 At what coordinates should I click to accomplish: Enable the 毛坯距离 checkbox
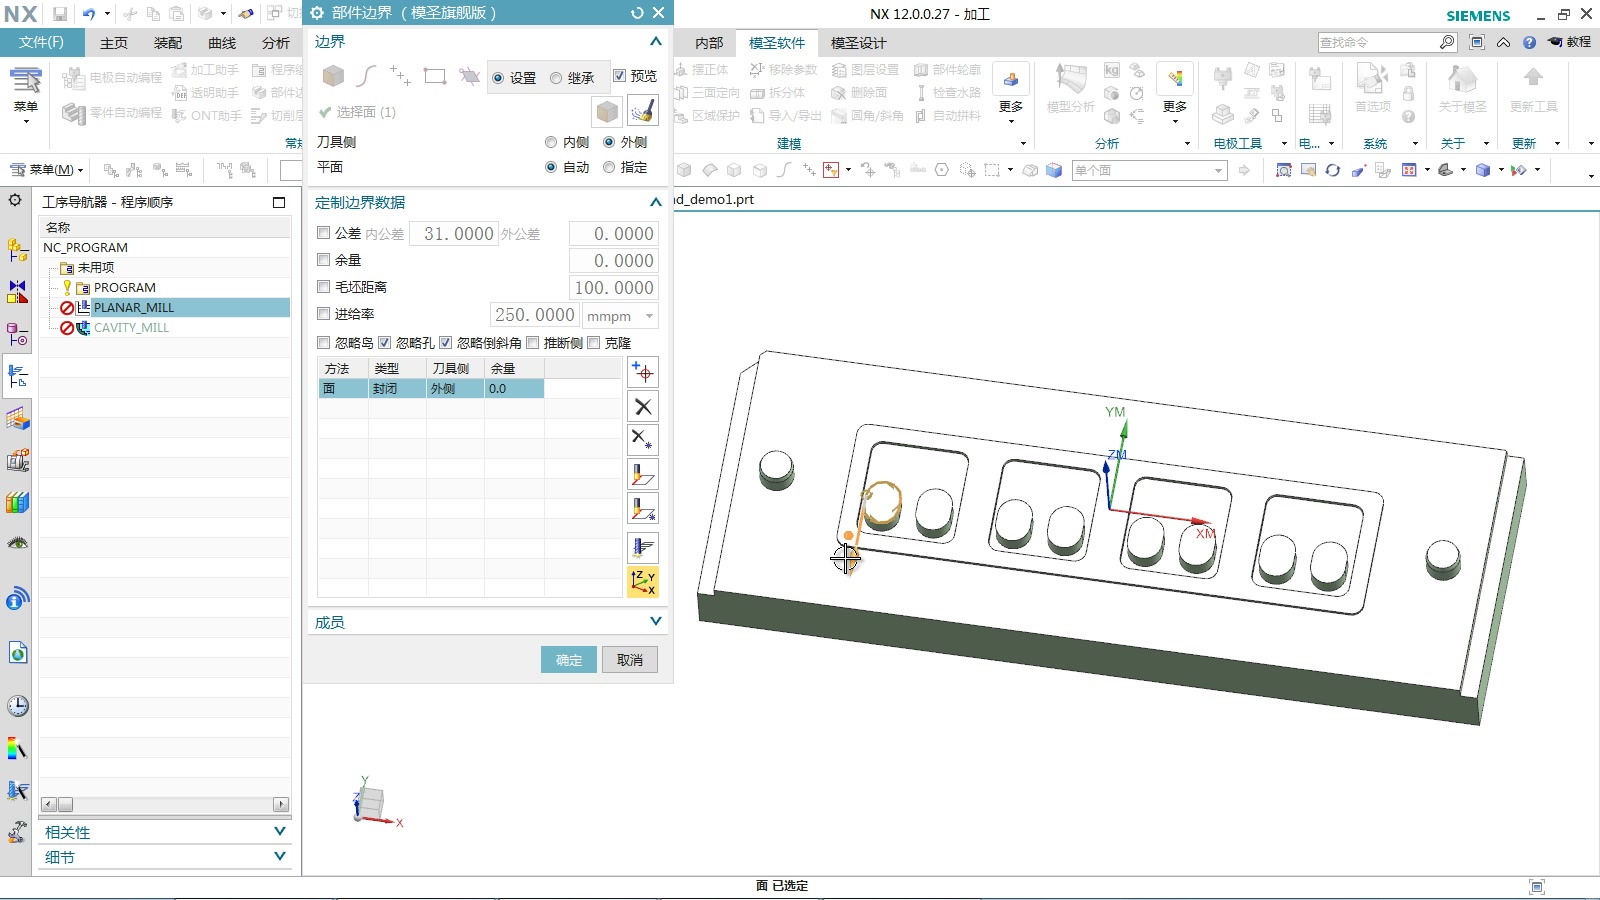coord(324,287)
